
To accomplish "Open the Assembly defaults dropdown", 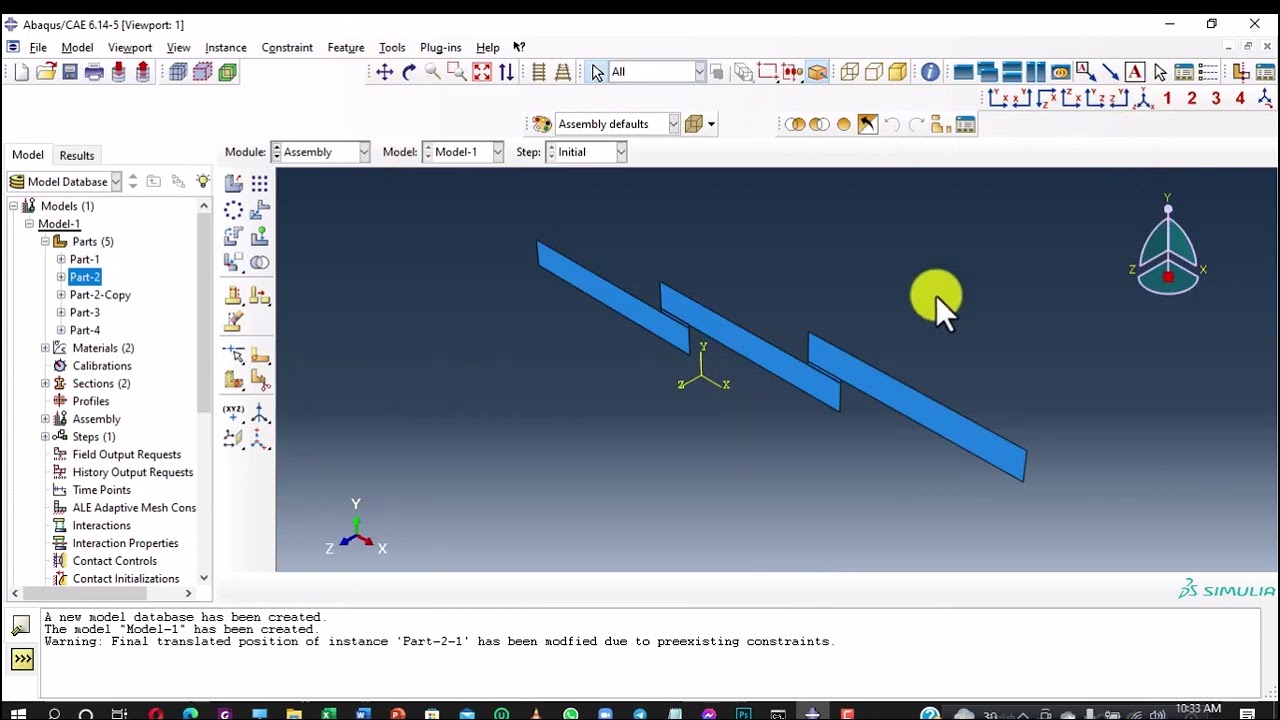I will [x=617, y=124].
